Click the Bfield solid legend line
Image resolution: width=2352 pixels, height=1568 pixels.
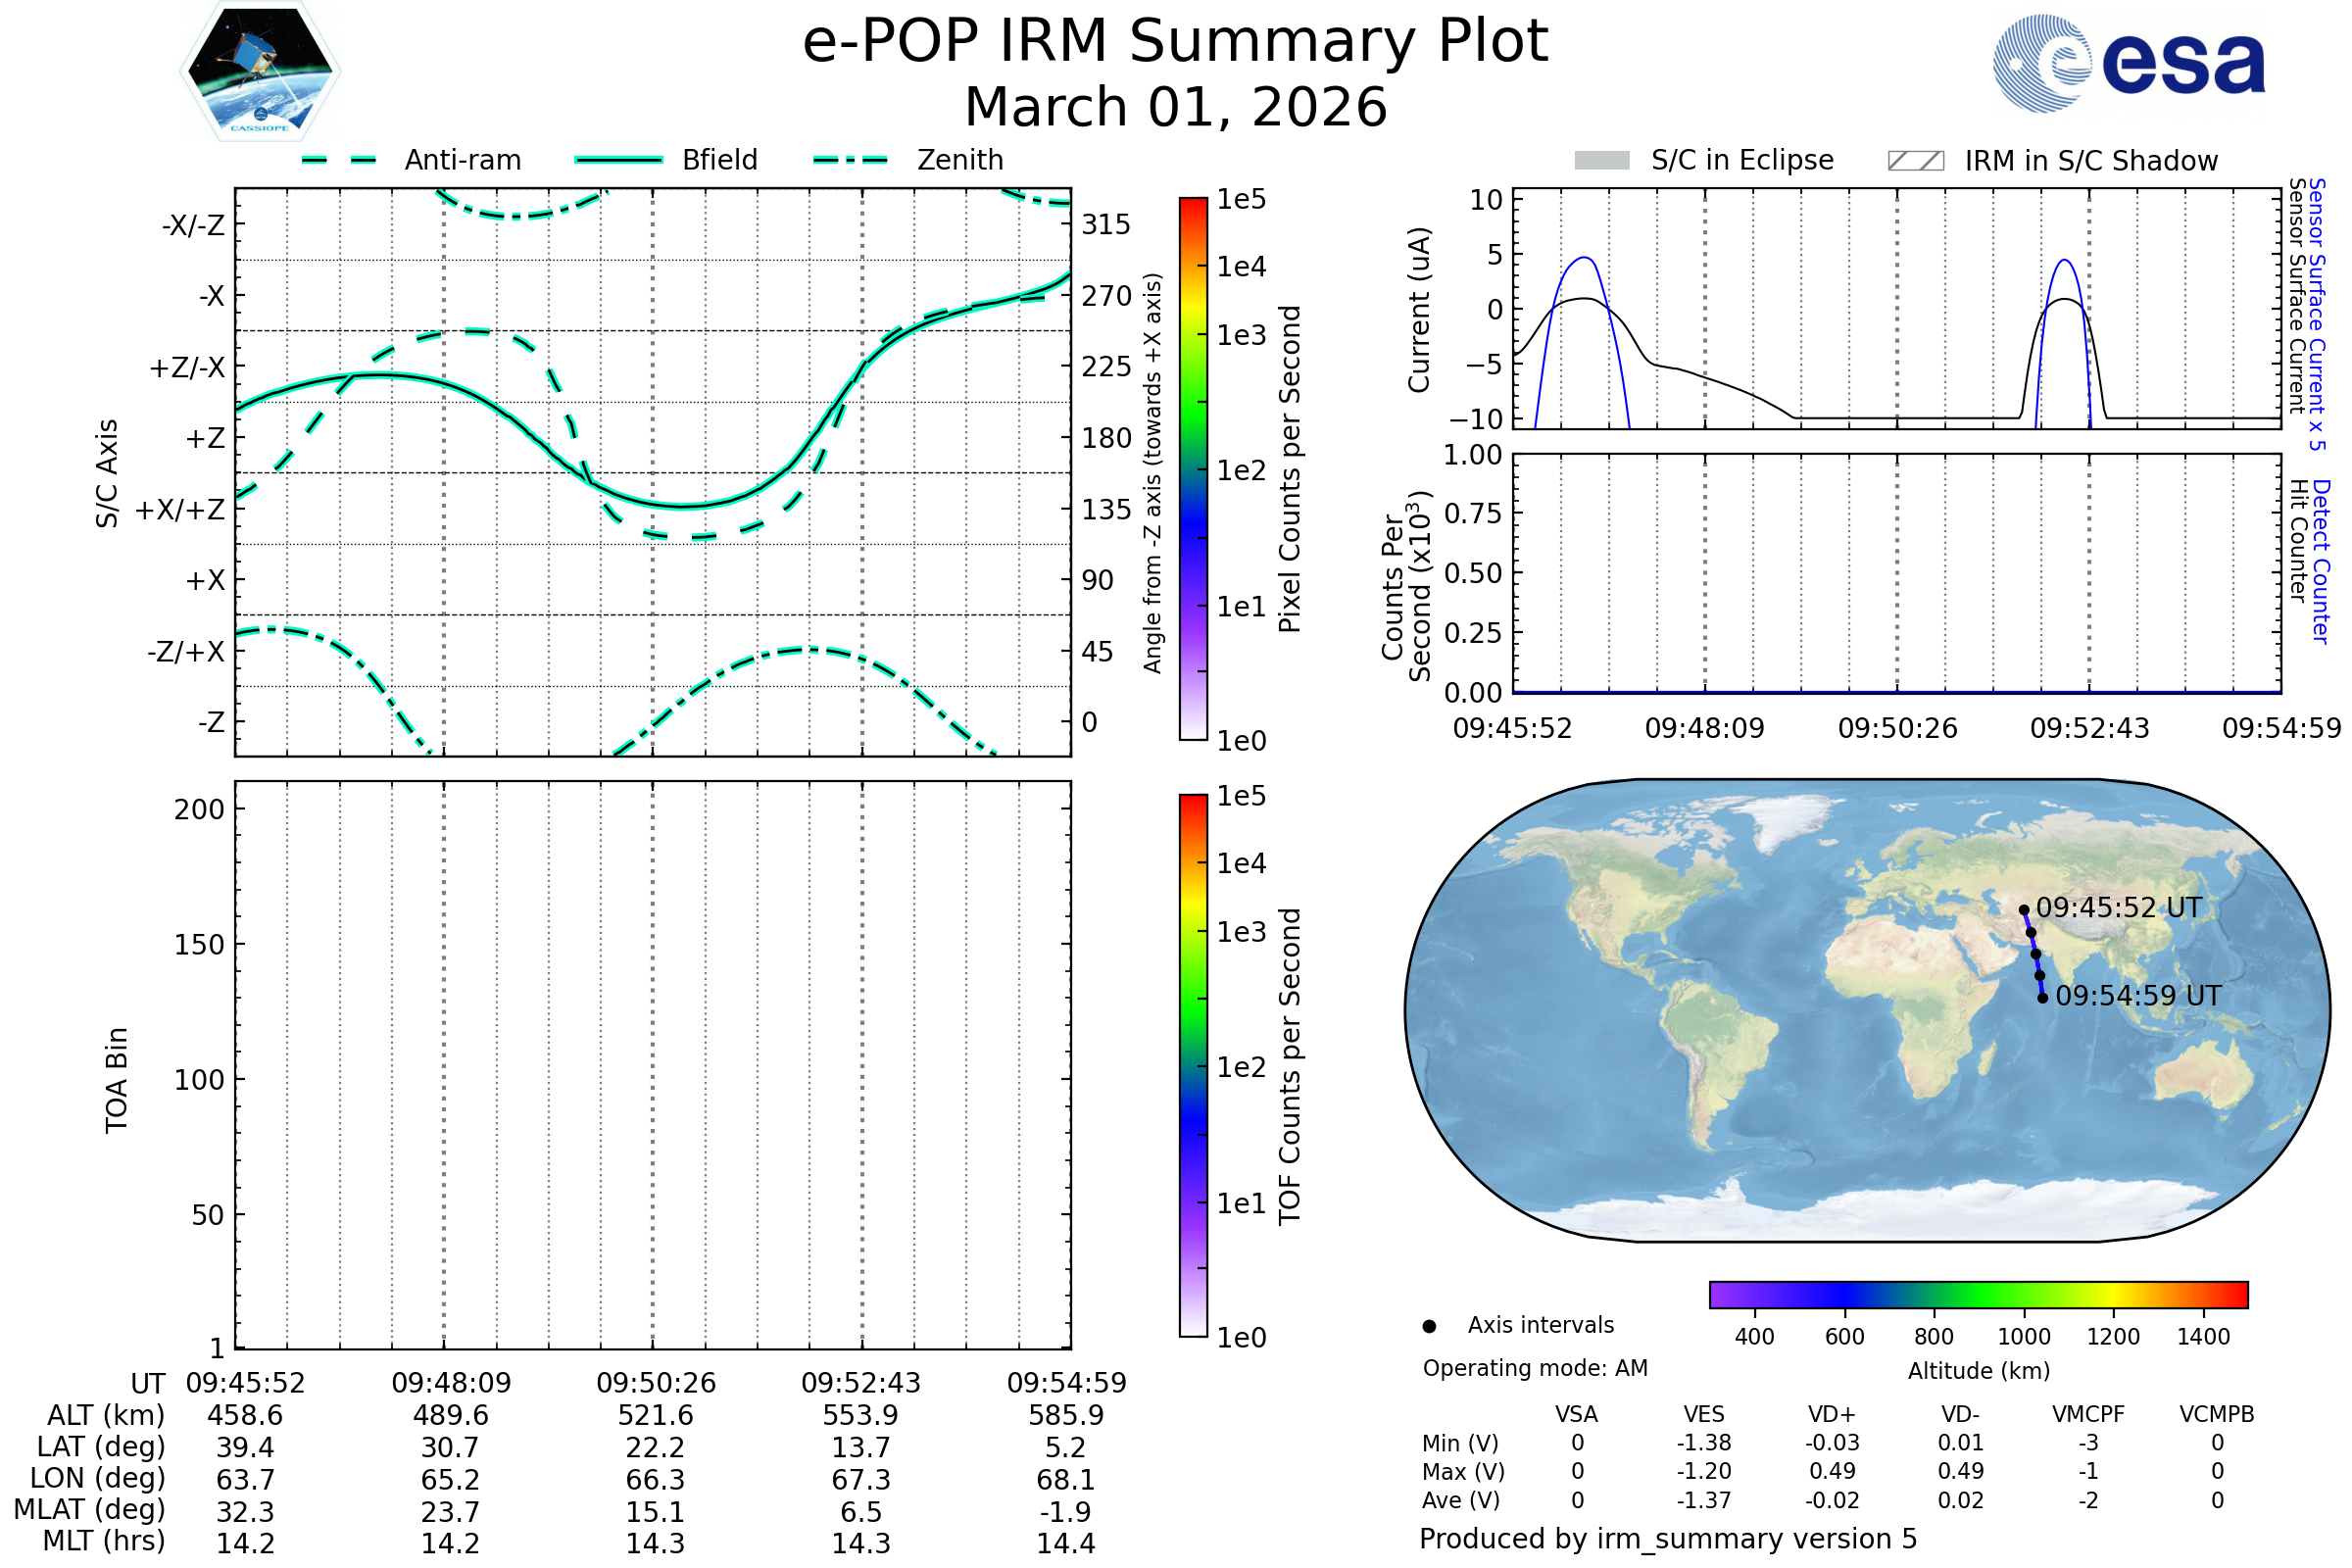[x=618, y=160]
